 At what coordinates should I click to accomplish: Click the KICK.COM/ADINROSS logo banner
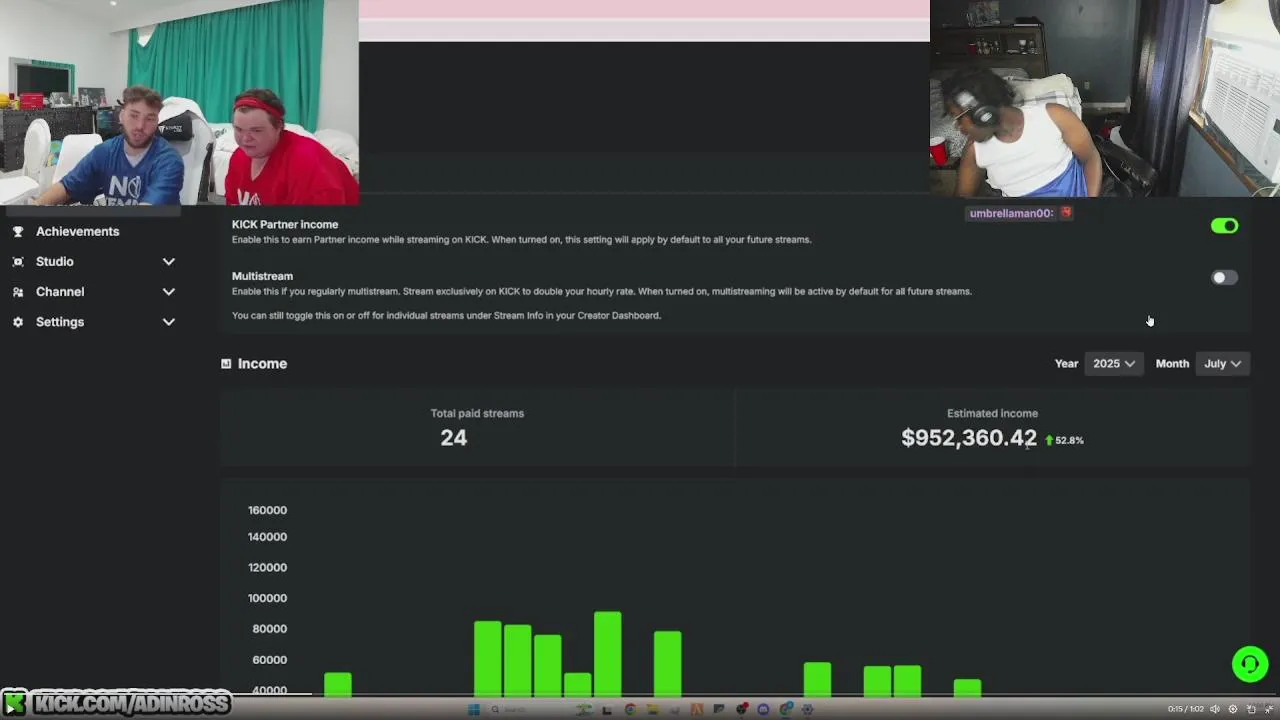pos(118,703)
